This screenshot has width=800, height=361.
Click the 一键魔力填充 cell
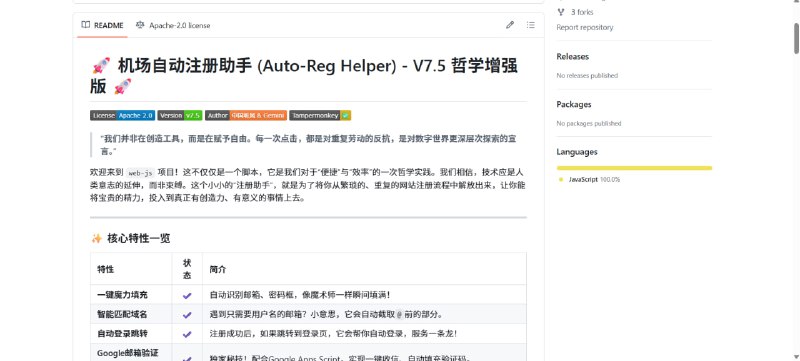pyautogui.click(x=131, y=295)
